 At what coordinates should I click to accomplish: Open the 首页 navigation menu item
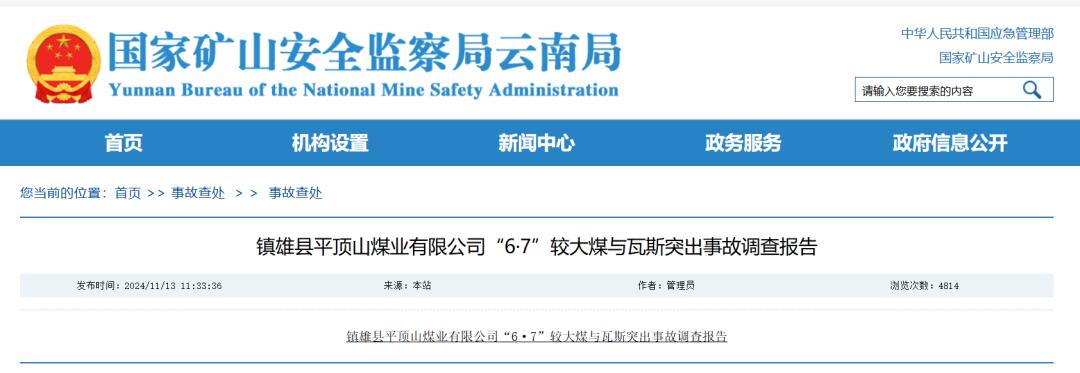(123, 143)
